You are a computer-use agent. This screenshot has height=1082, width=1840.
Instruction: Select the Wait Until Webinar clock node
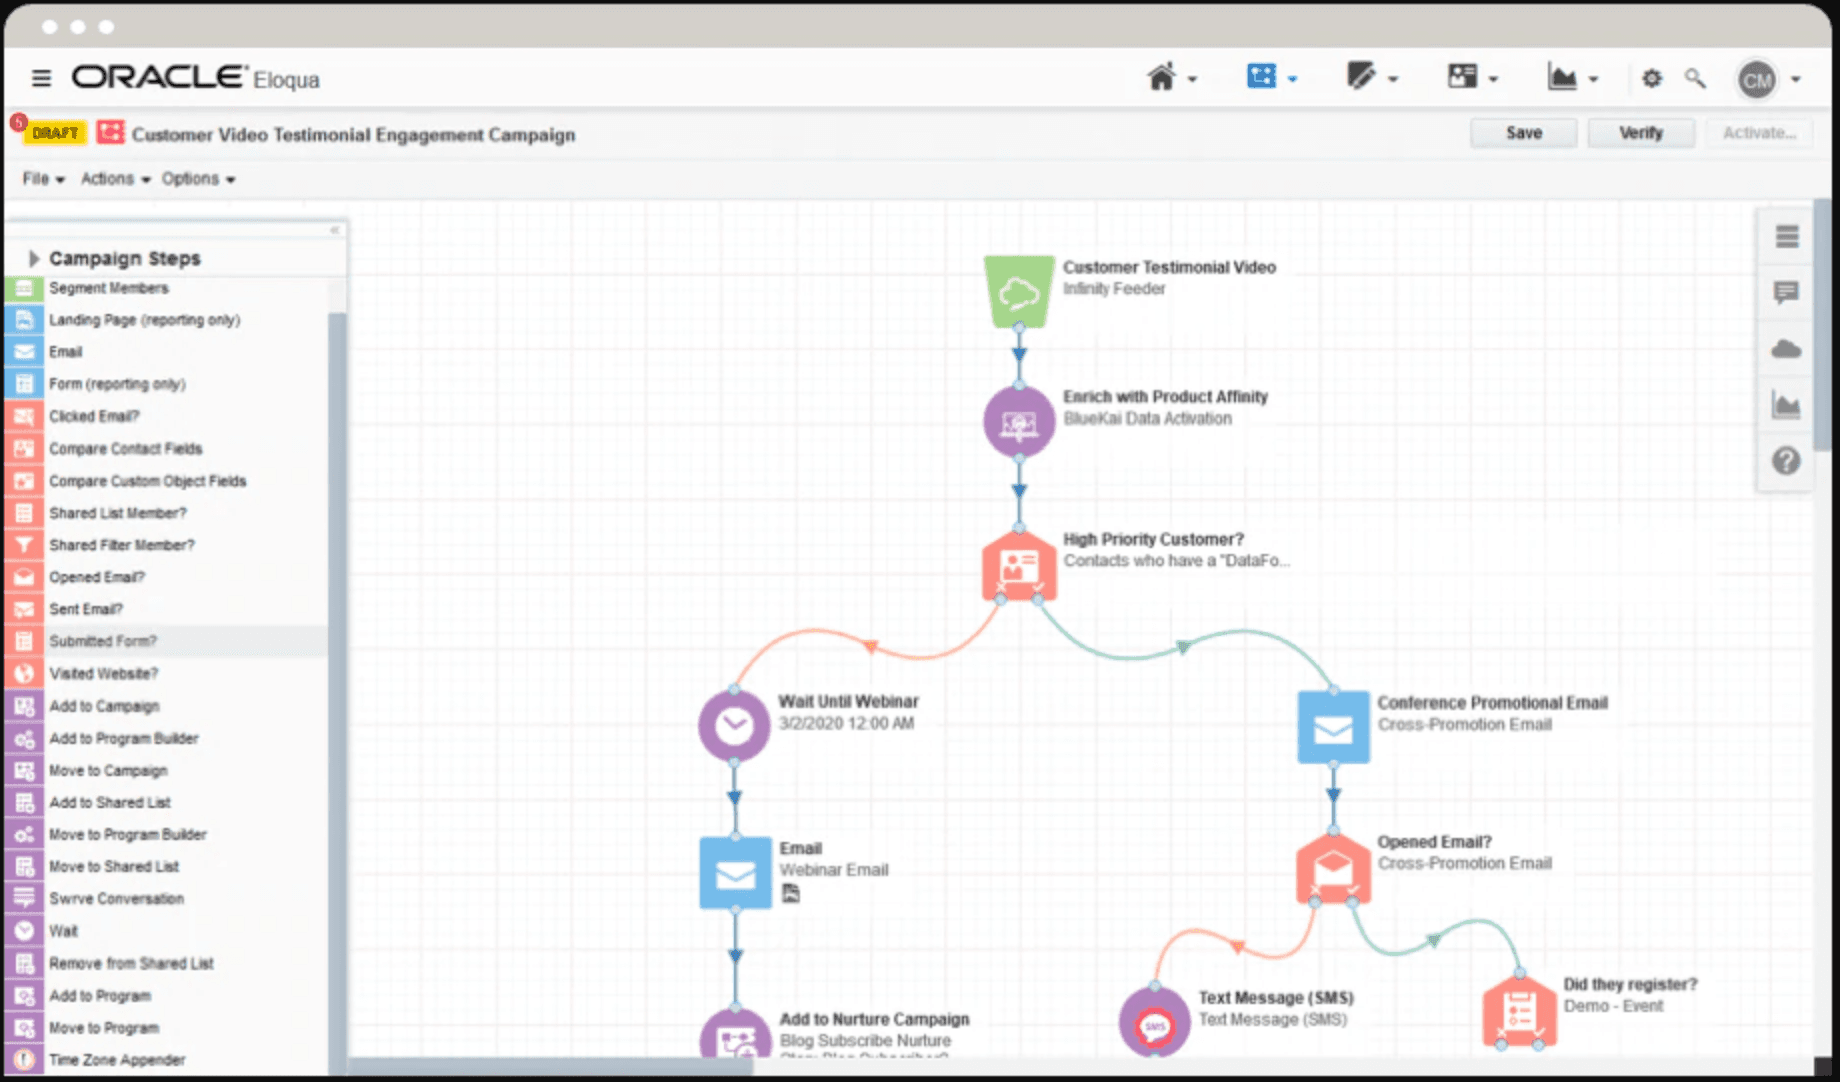[x=734, y=725]
